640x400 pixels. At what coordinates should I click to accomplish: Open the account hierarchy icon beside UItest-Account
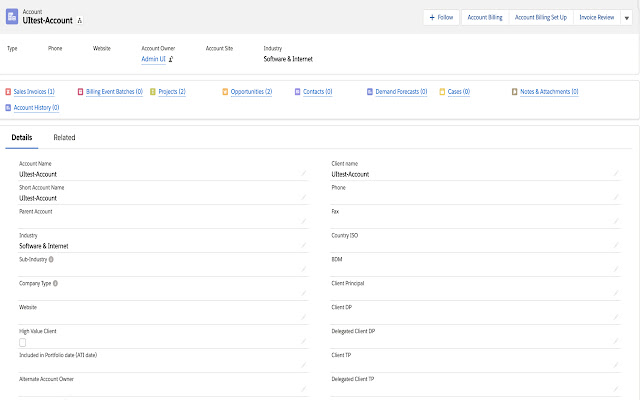coord(81,21)
